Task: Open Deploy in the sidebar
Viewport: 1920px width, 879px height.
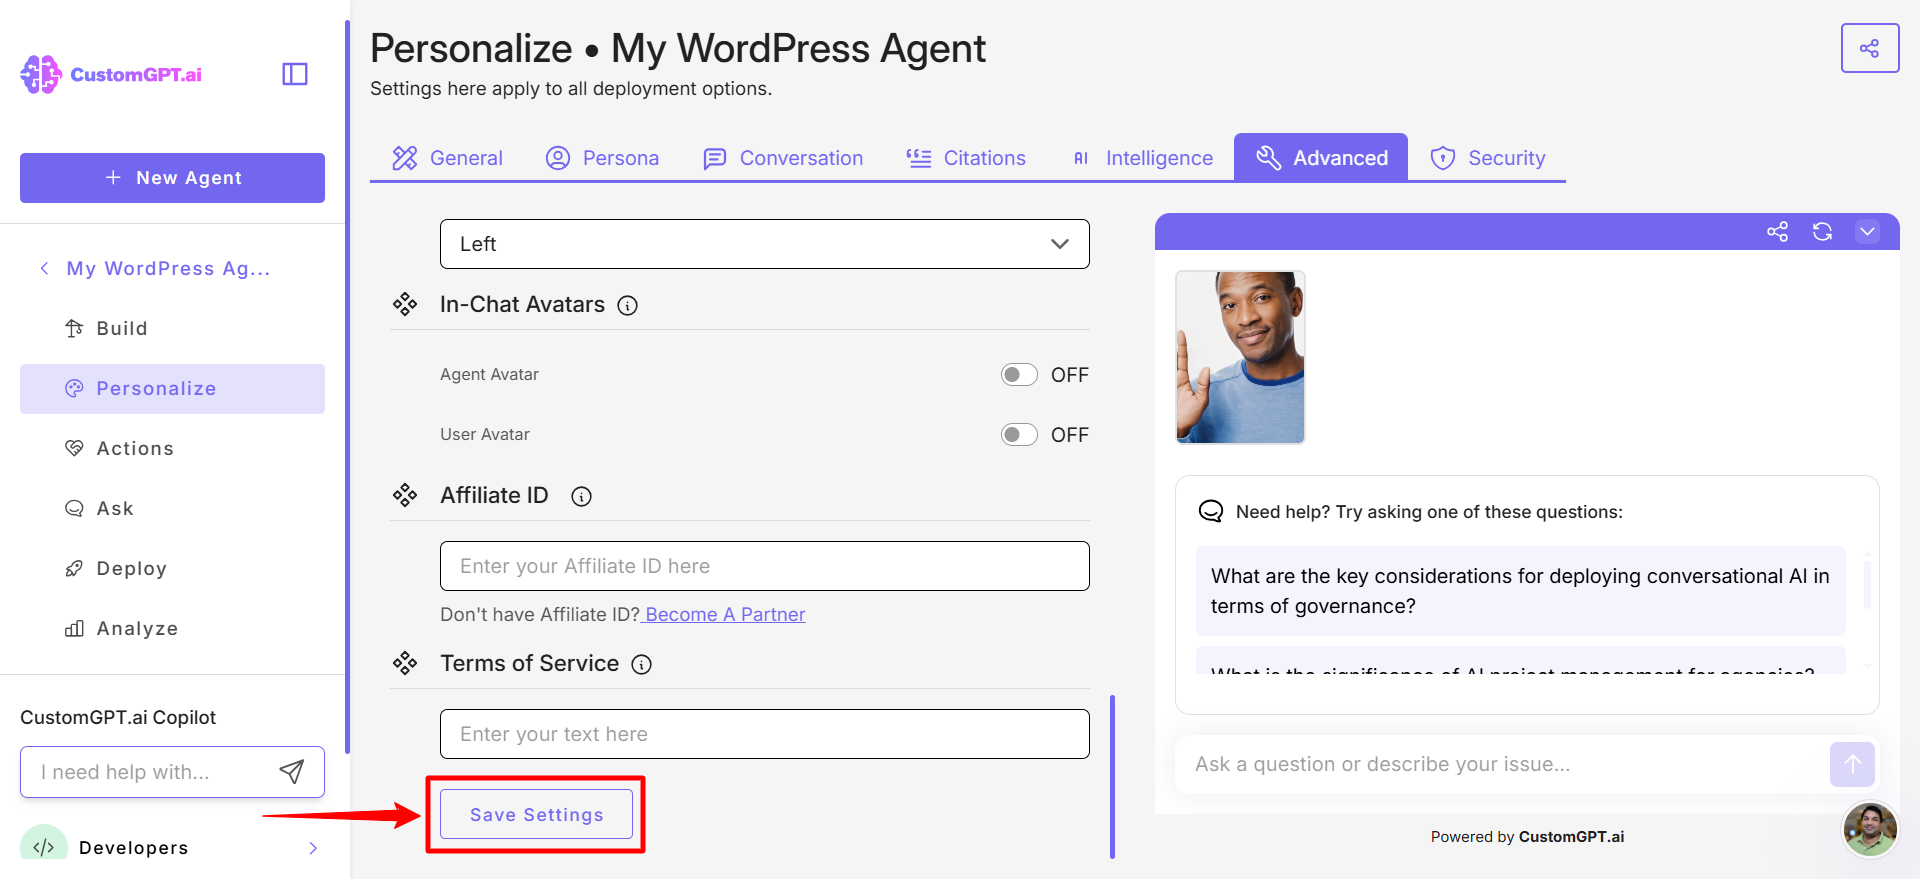Action: [172, 569]
